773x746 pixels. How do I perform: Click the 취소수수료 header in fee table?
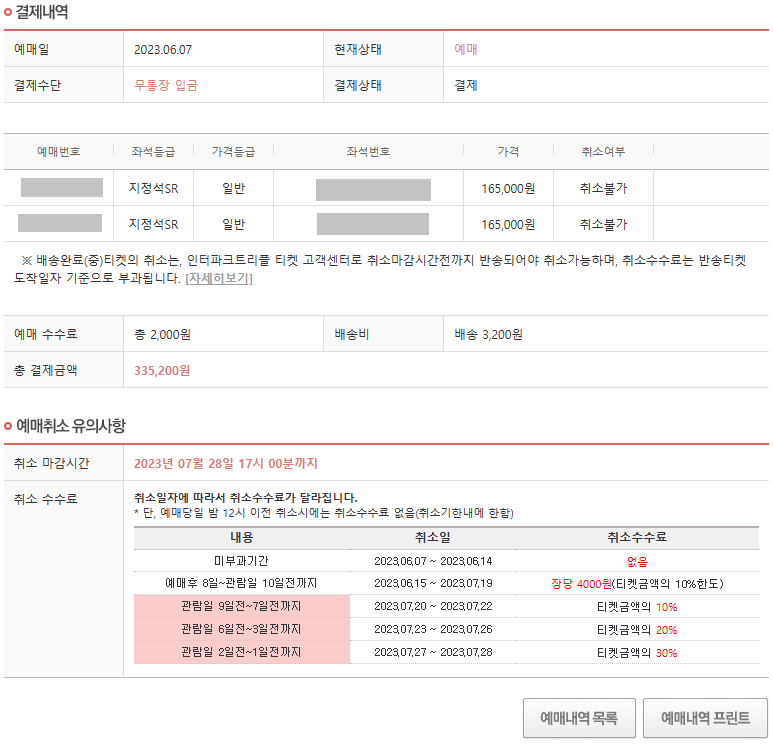pyautogui.click(x=637, y=537)
